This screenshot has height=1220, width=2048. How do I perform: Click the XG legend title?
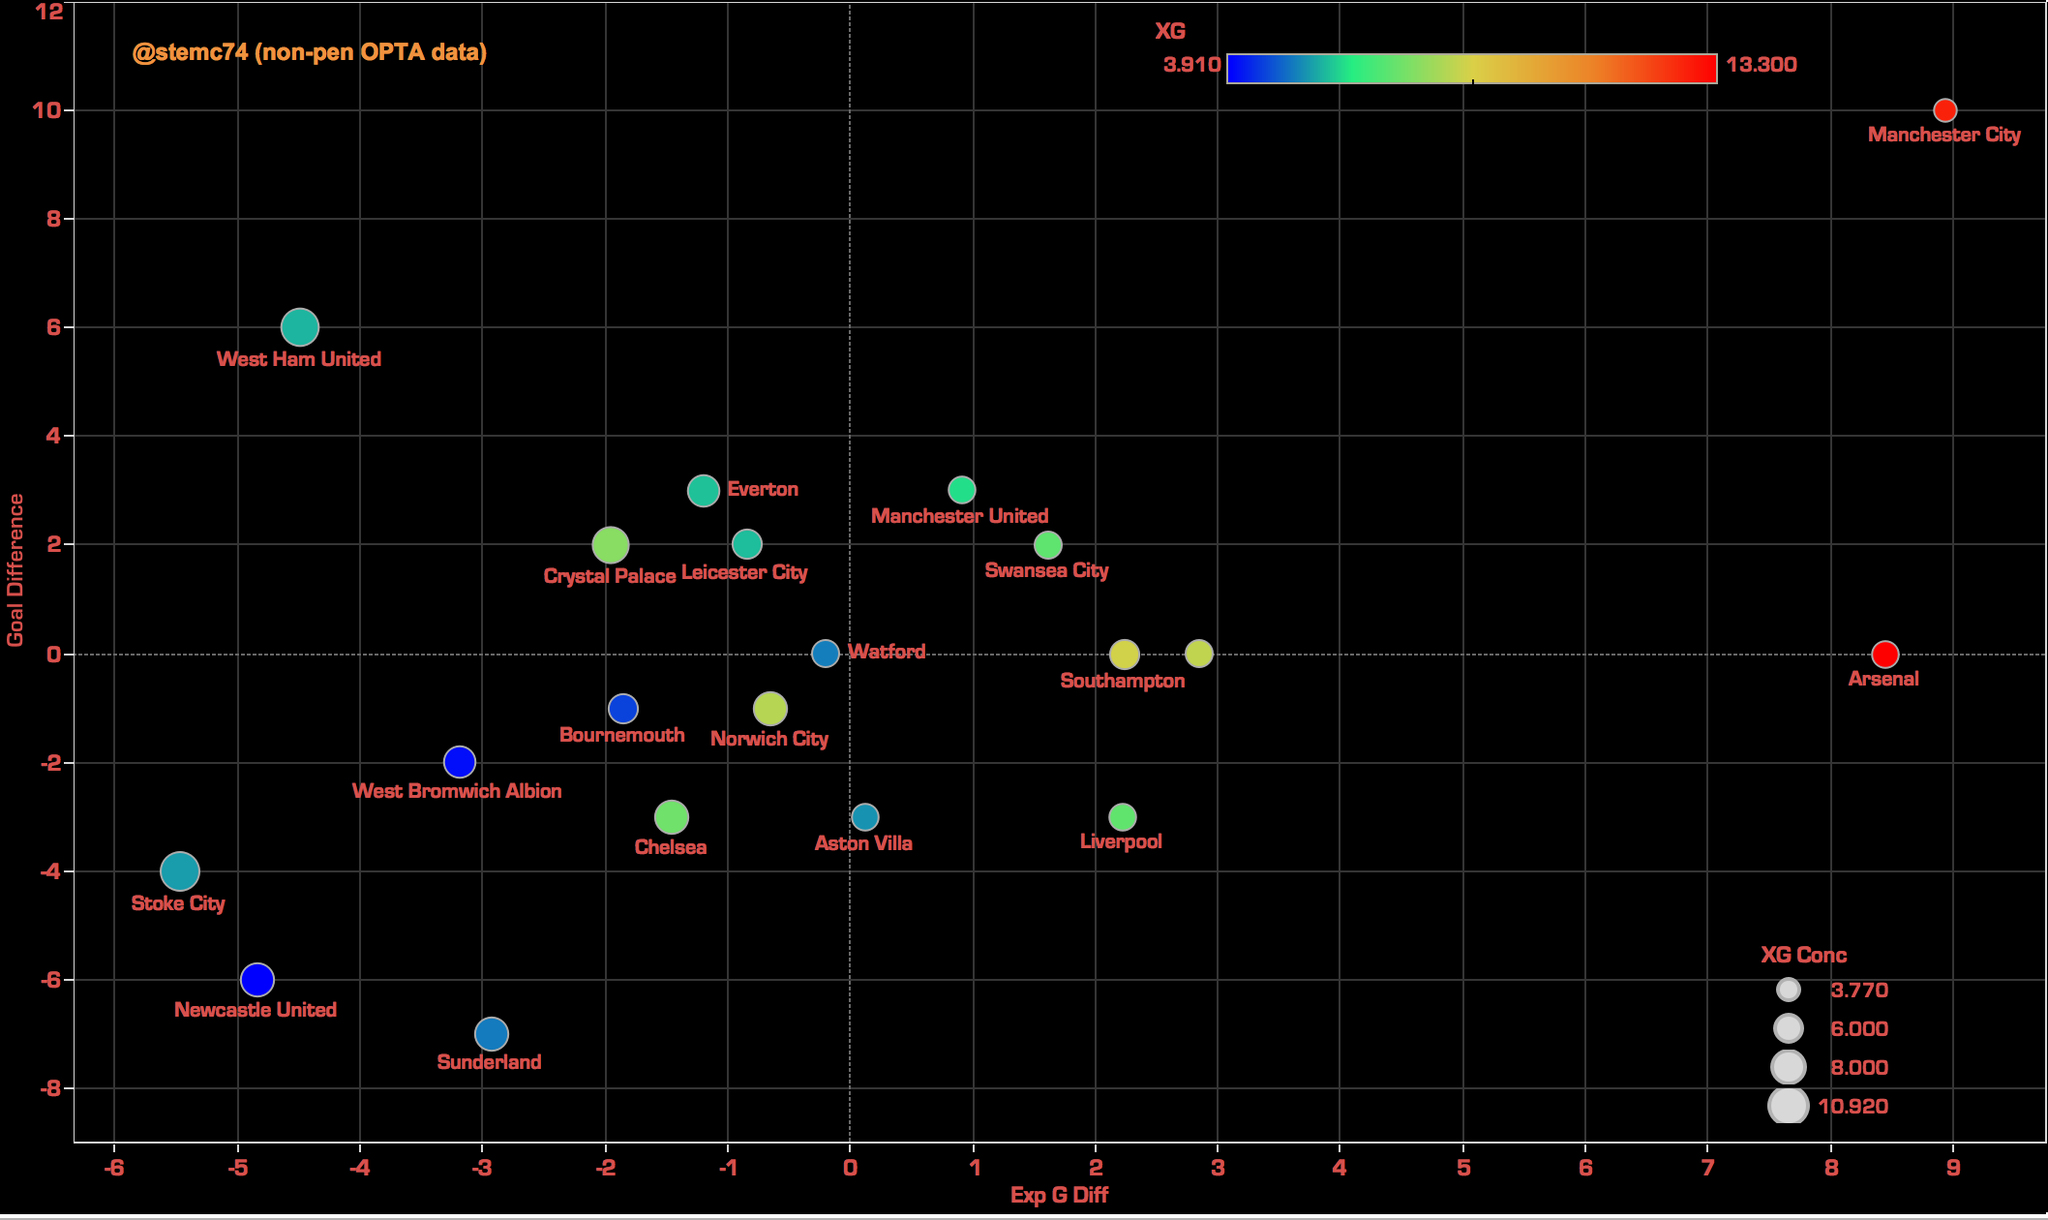coord(1170,31)
